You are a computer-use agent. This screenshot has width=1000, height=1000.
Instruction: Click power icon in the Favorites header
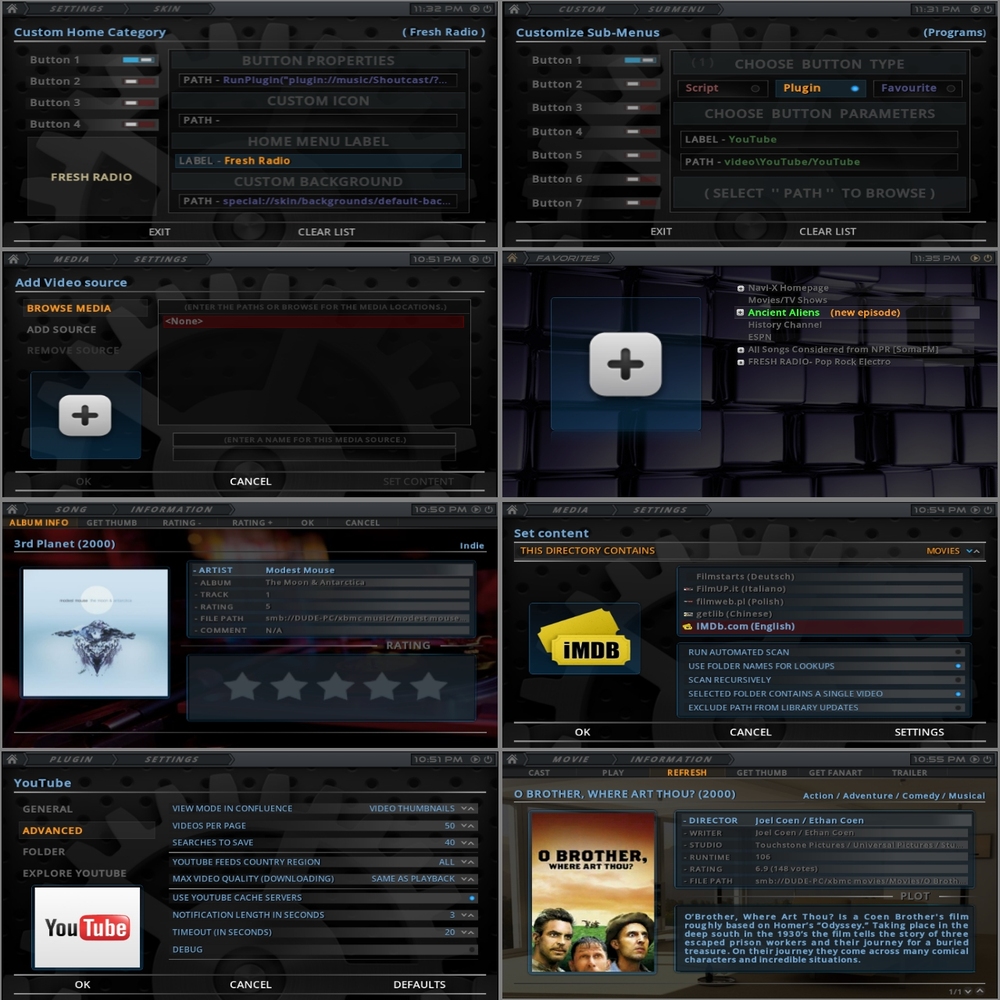988,258
